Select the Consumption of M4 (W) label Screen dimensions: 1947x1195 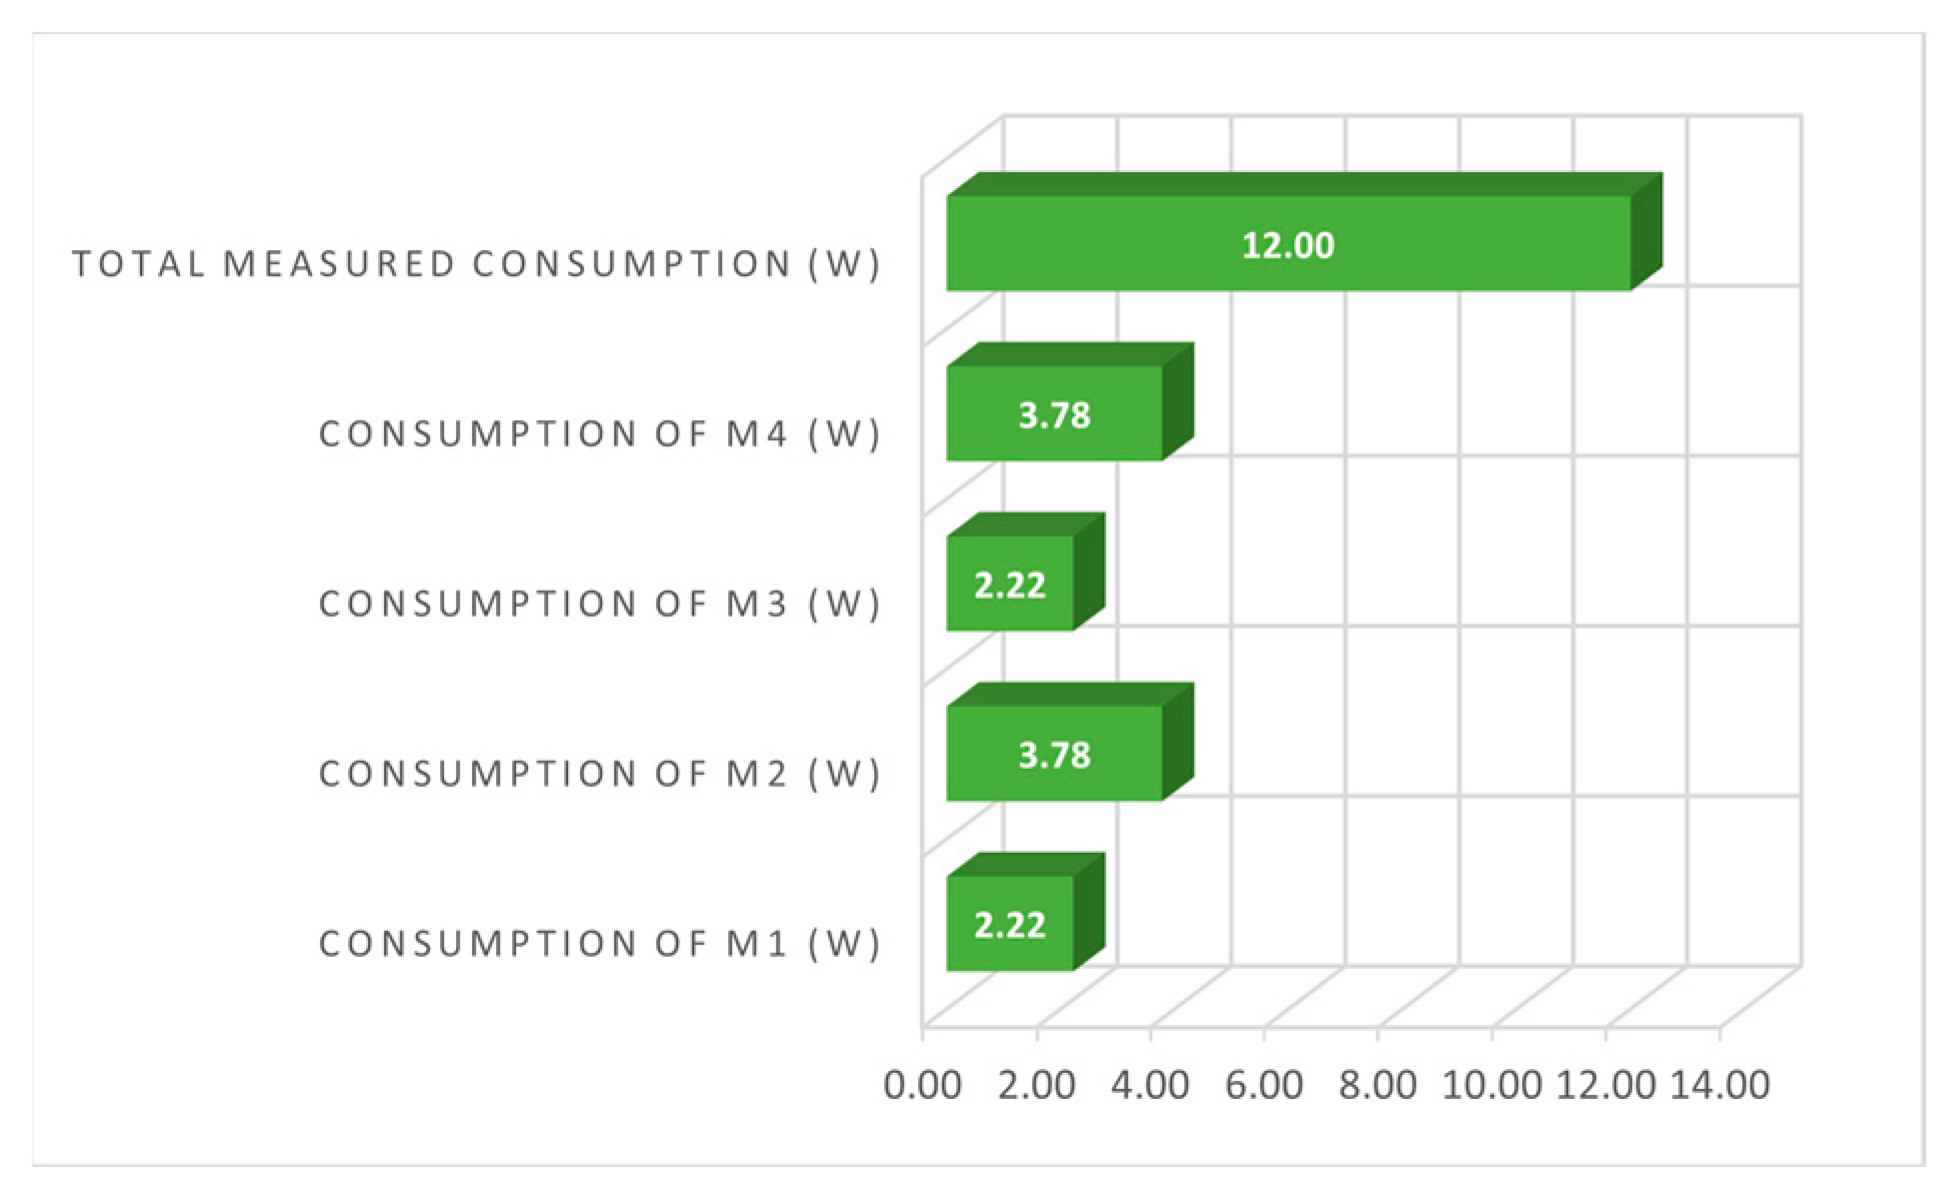coord(600,434)
